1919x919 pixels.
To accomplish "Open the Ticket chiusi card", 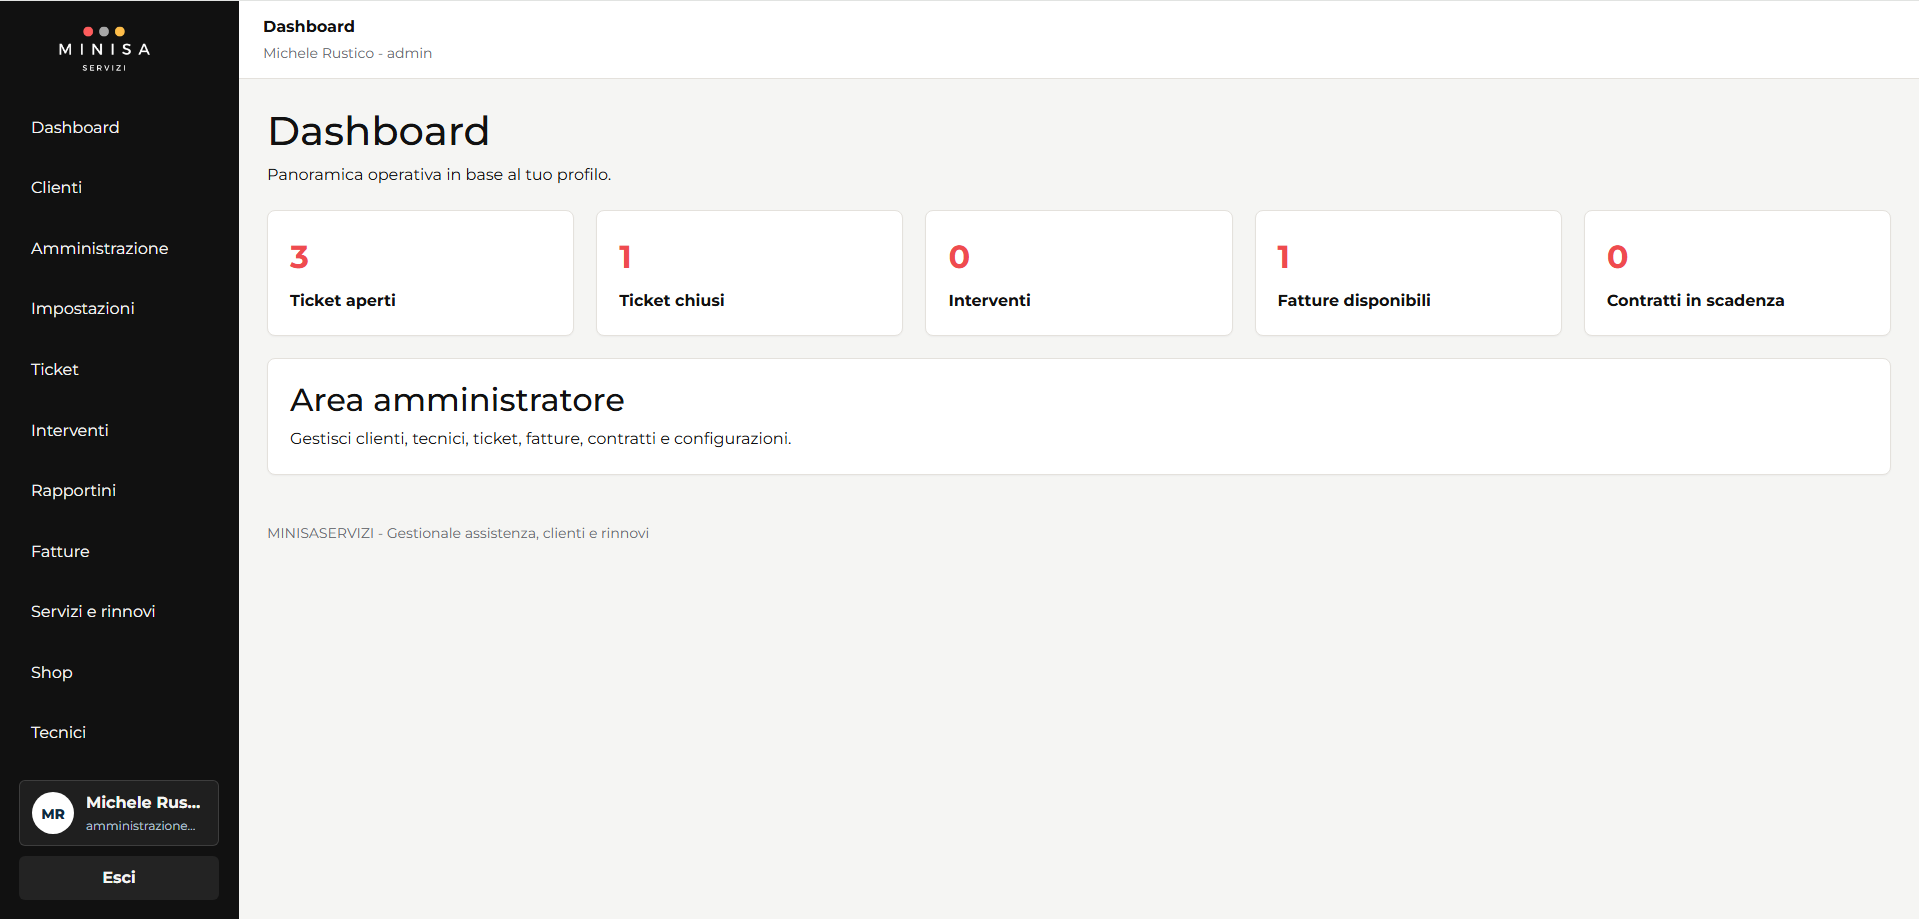I will point(749,273).
